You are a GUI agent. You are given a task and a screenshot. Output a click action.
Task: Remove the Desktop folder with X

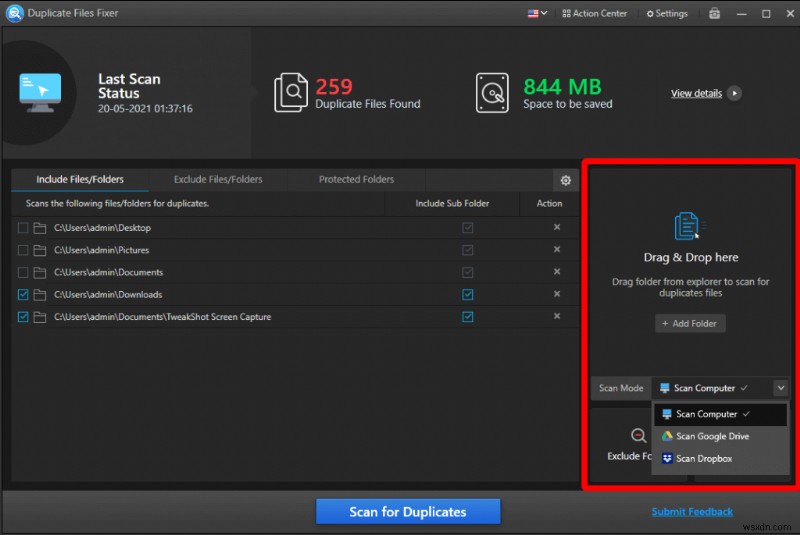[x=557, y=227]
